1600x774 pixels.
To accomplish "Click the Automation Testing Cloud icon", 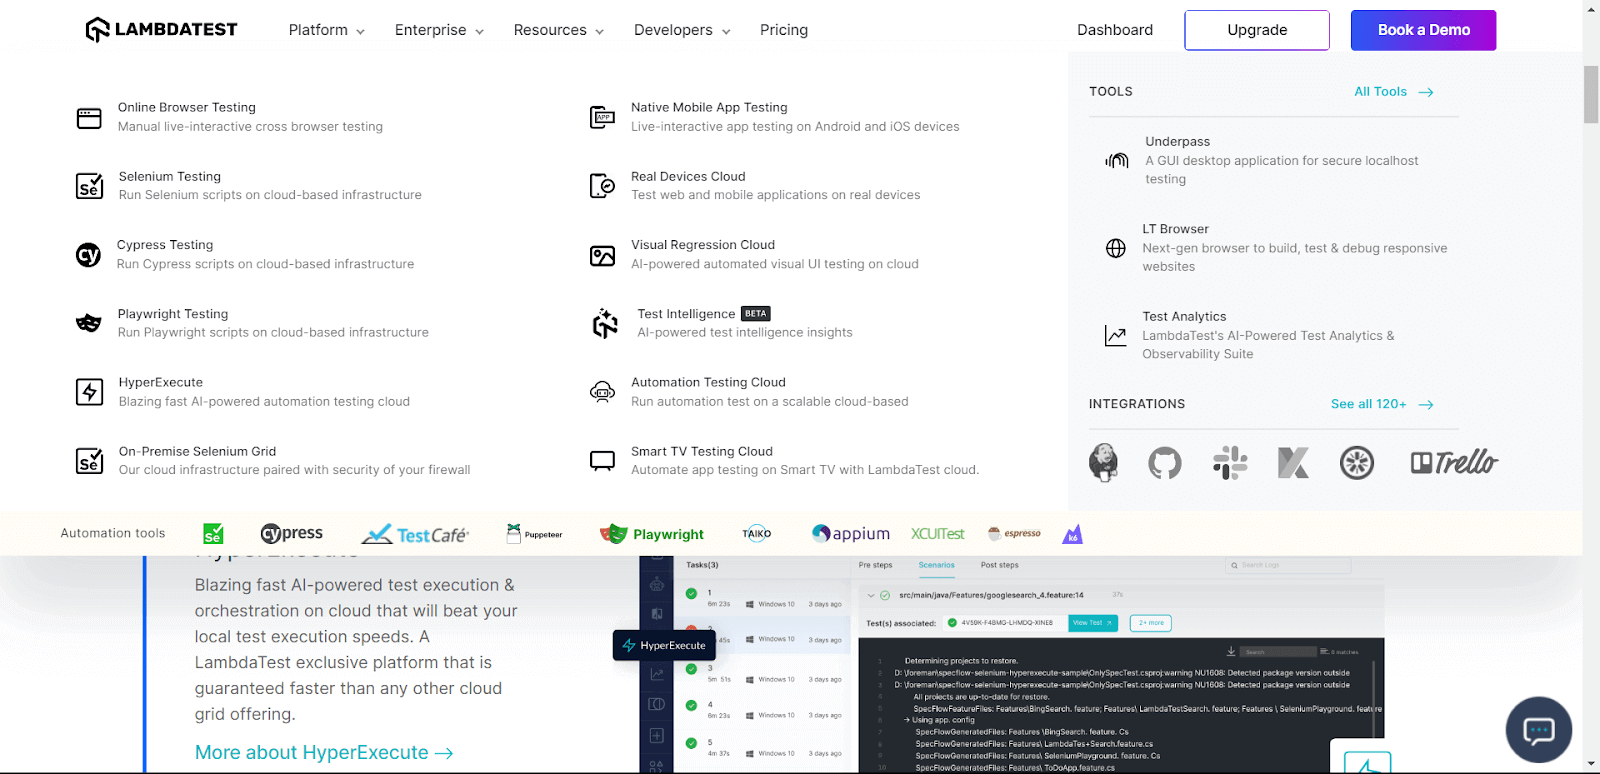I will click(x=602, y=392).
